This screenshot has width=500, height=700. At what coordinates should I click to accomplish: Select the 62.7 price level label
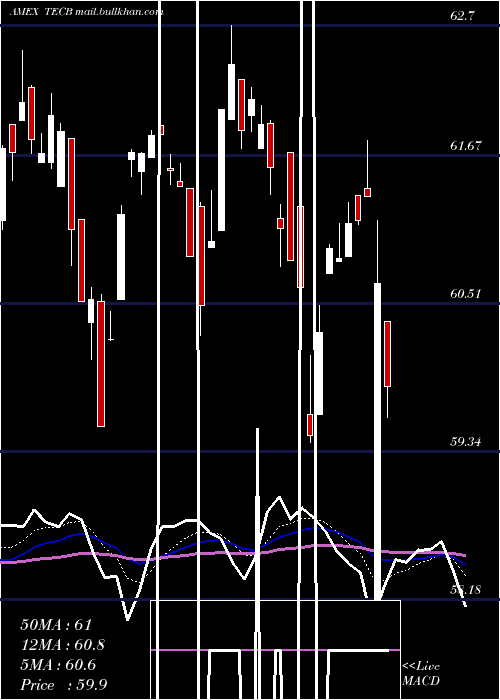point(463,16)
